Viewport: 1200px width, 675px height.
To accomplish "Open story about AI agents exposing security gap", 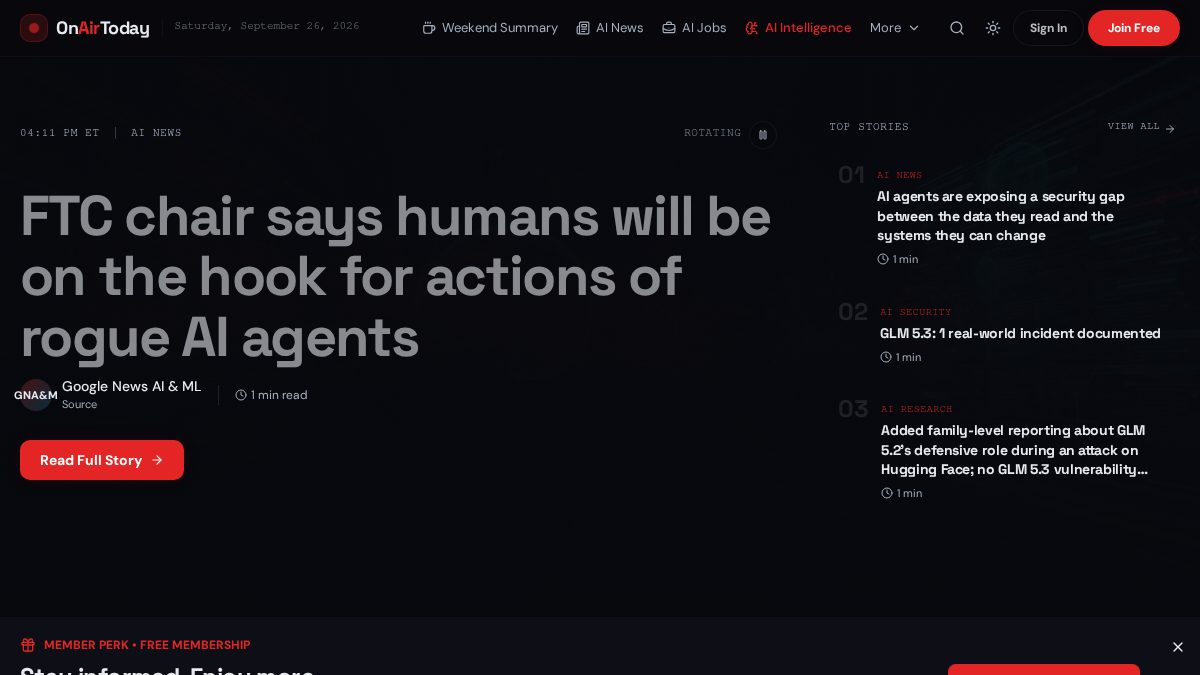I will (x=1001, y=216).
